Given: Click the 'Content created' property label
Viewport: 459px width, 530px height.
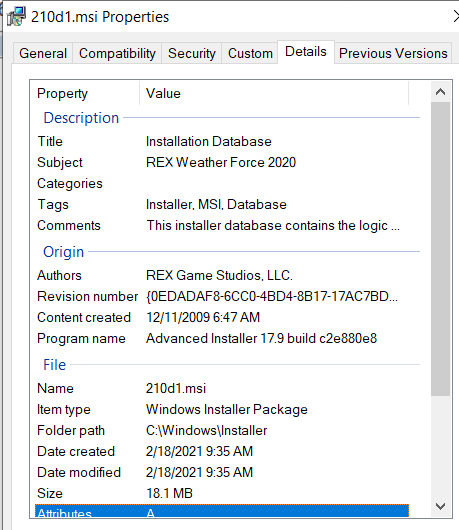Looking at the screenshot, I should coord(84,317).
